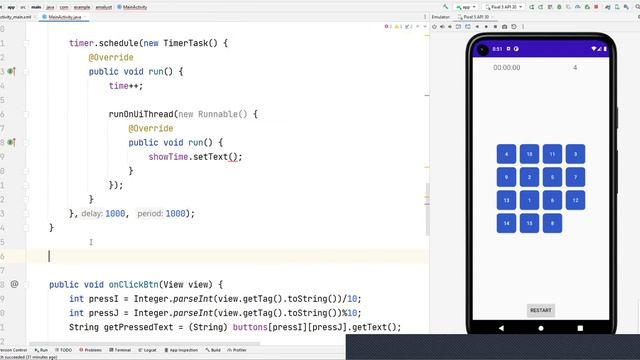Click the example breadcrumb segment
The height and width of the screenshot is (360, 640).
point(82,7)
